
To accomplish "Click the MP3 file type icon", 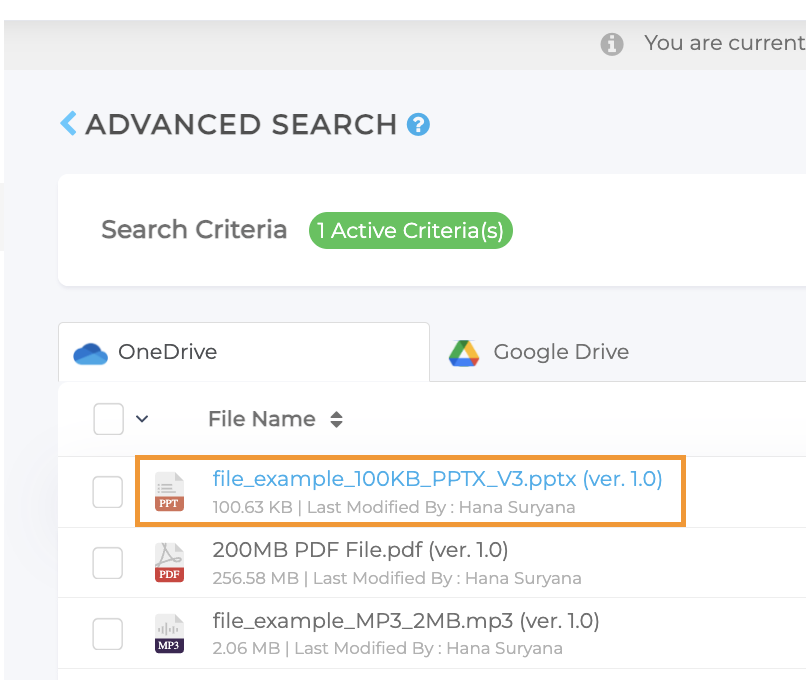I will coord(169,633).
